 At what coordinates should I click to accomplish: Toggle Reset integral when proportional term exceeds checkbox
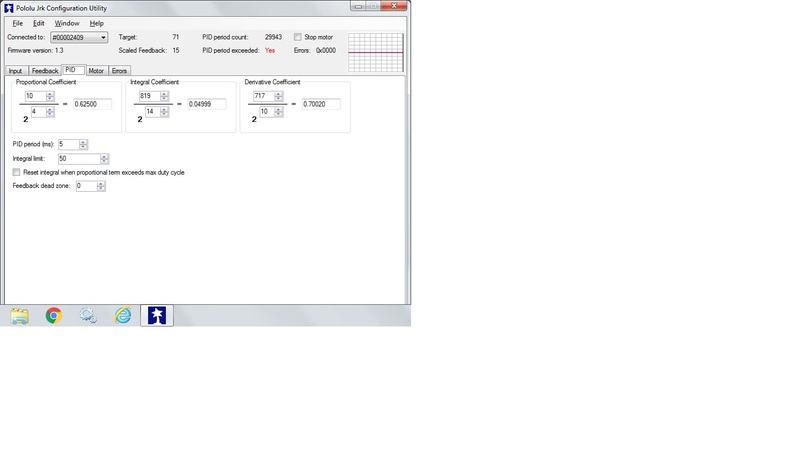coord(16,172)
